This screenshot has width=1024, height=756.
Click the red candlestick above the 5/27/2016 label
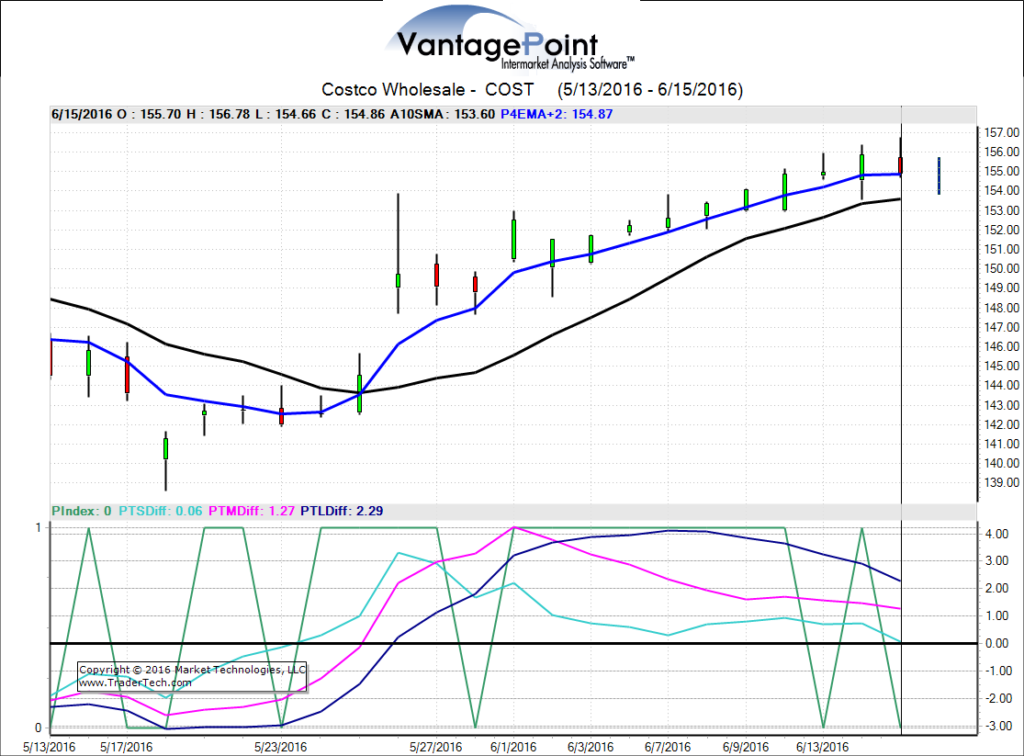pos(437,275)
